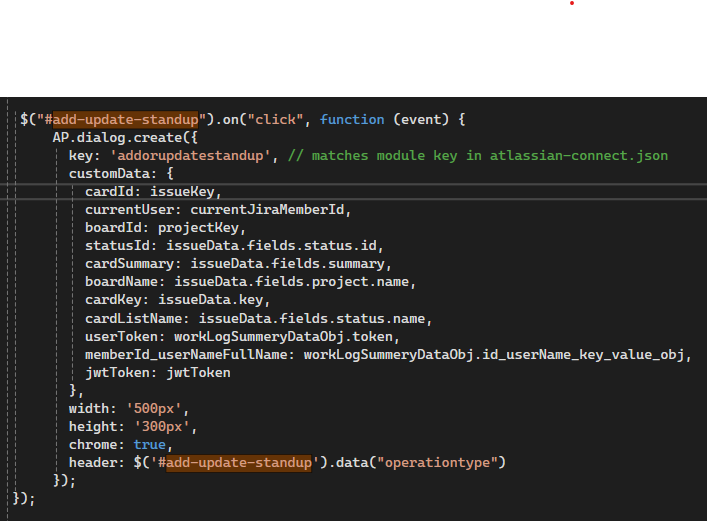Click the green matches module key comment

478,156
